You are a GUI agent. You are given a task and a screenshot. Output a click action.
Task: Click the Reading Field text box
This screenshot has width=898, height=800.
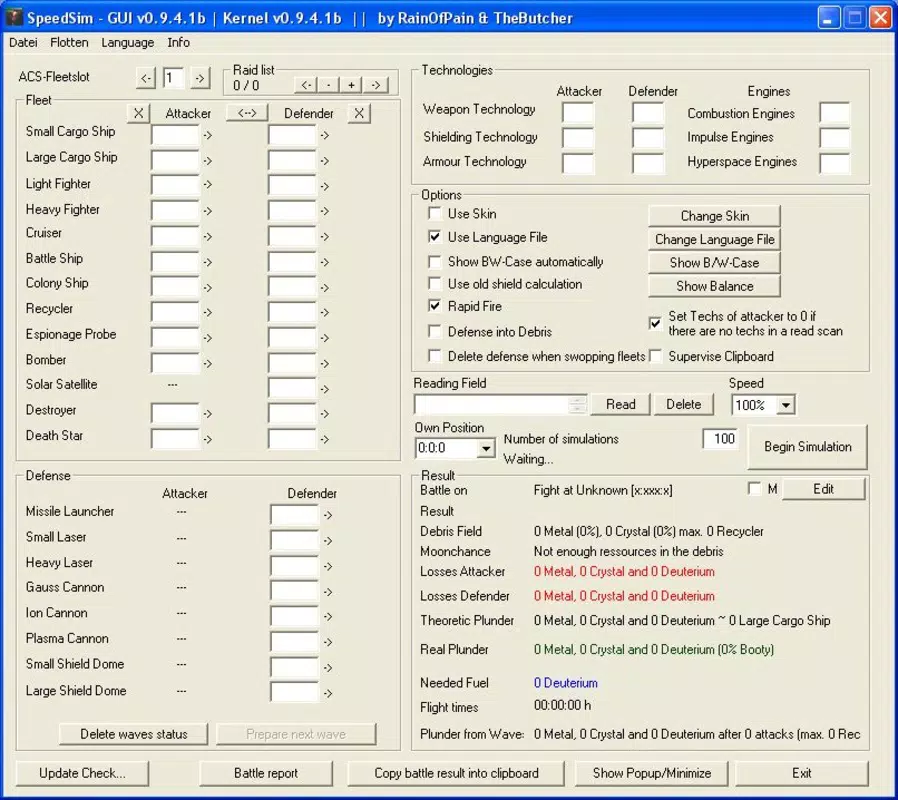[x=500, y=405]
